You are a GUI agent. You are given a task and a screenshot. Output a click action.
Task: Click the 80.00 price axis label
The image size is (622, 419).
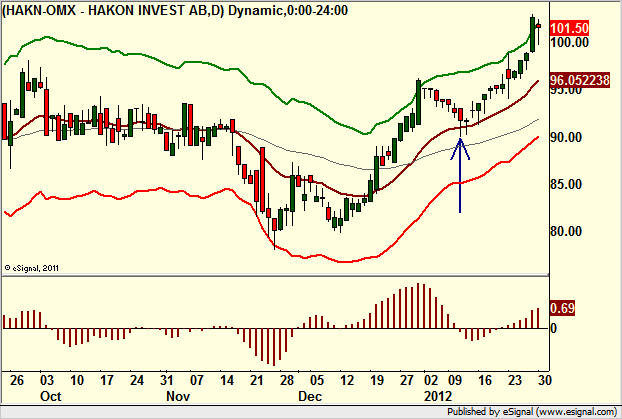click(x=566, y=231)
